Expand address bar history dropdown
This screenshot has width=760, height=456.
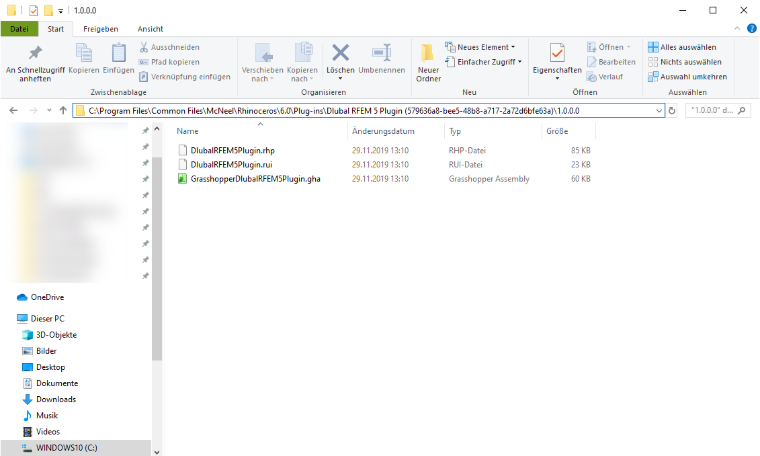click(659, 110)
